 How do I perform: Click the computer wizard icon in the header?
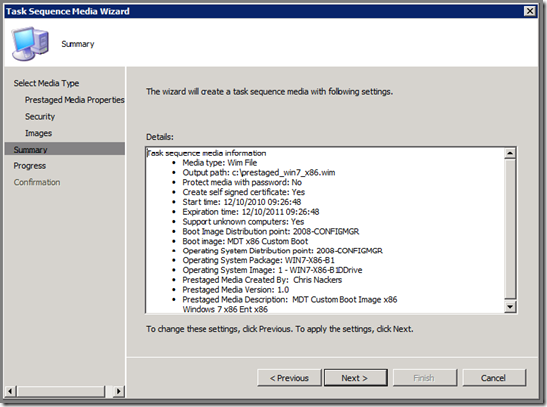(x=30, y=43)
